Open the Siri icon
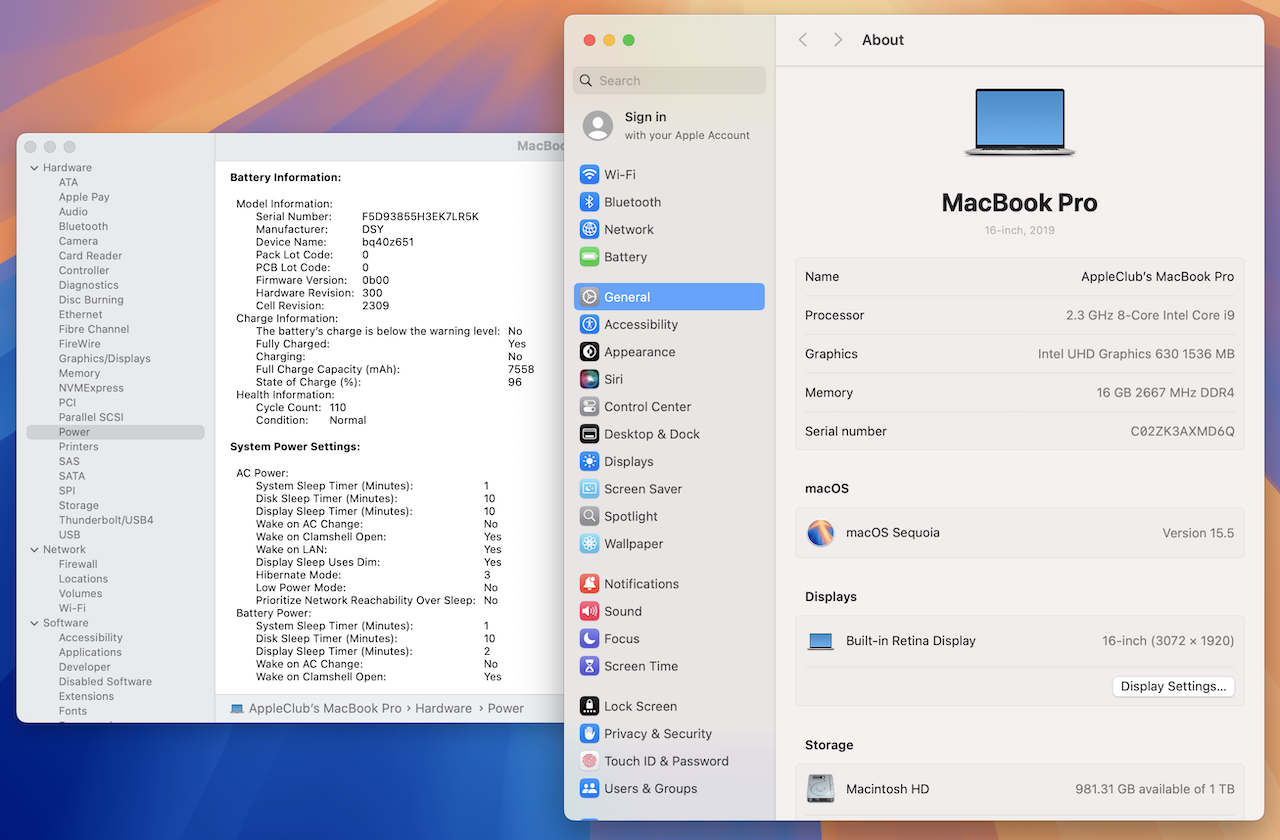The height and width of the screenshot is (840, 1280). click(x=589, y=379)
